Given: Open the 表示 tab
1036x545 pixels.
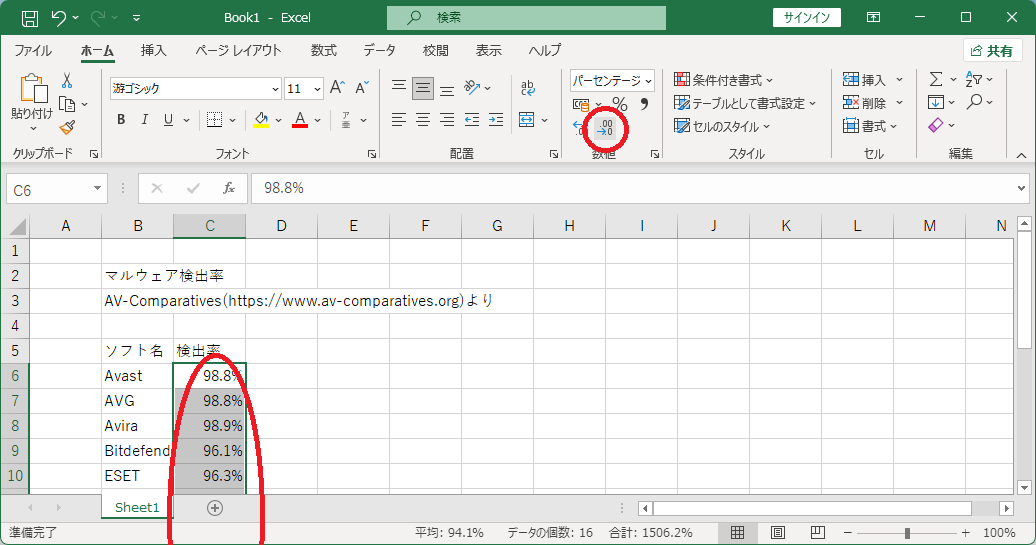Looking at the screenshot, I should (489, 51).
